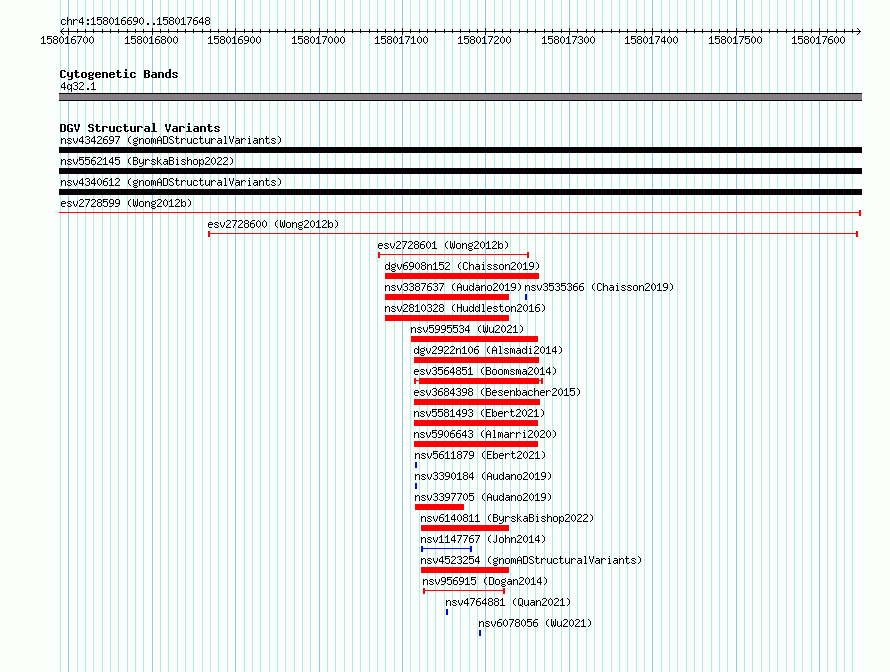This screenshot has height=672, width=890.
Task: Select the blue marker under nsv3535366
Action: (x=526, y=297)
